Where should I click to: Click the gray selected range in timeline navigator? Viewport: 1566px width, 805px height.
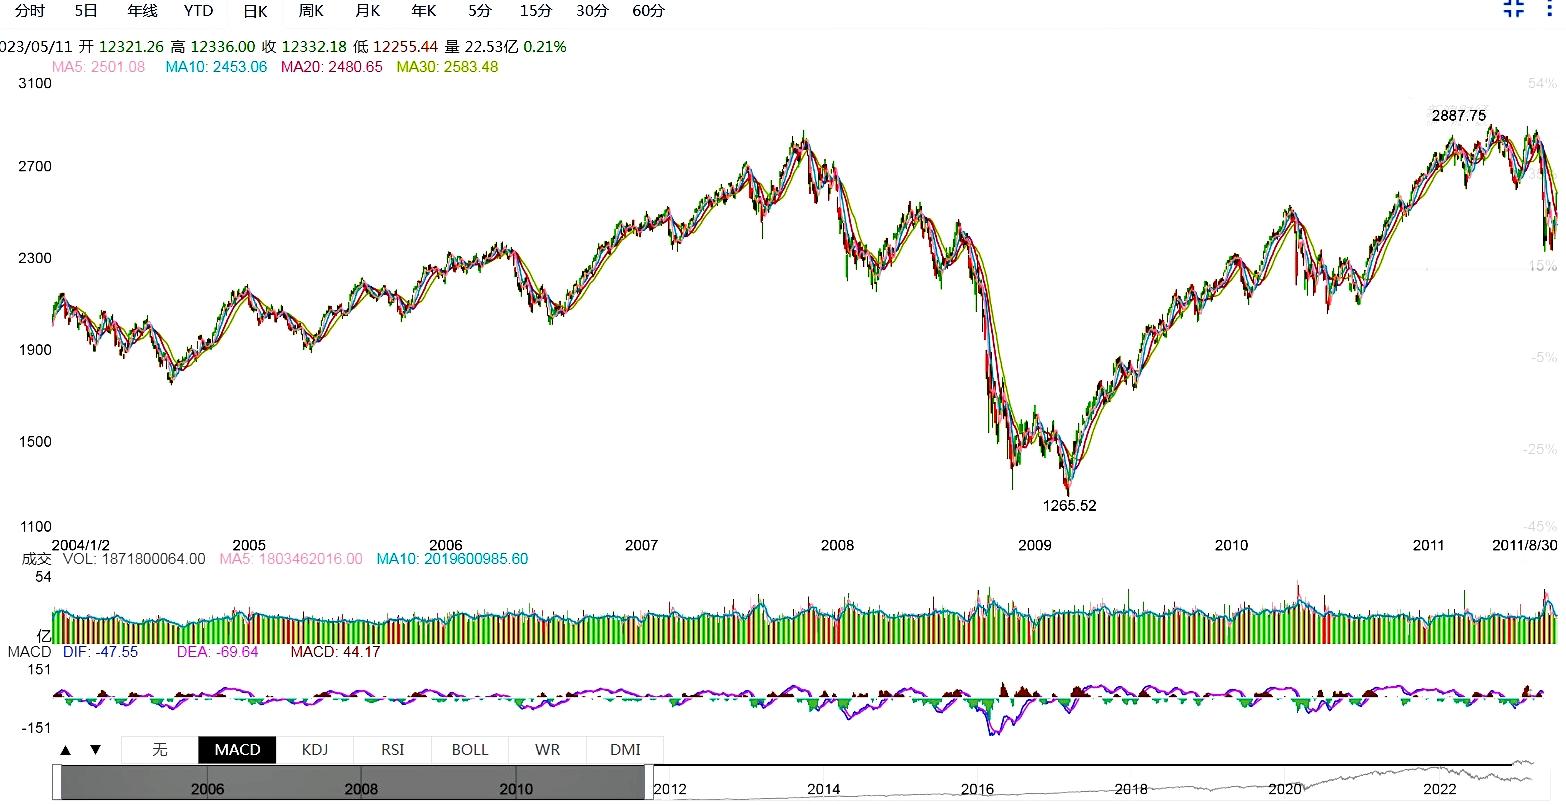[x=352, y=782]
